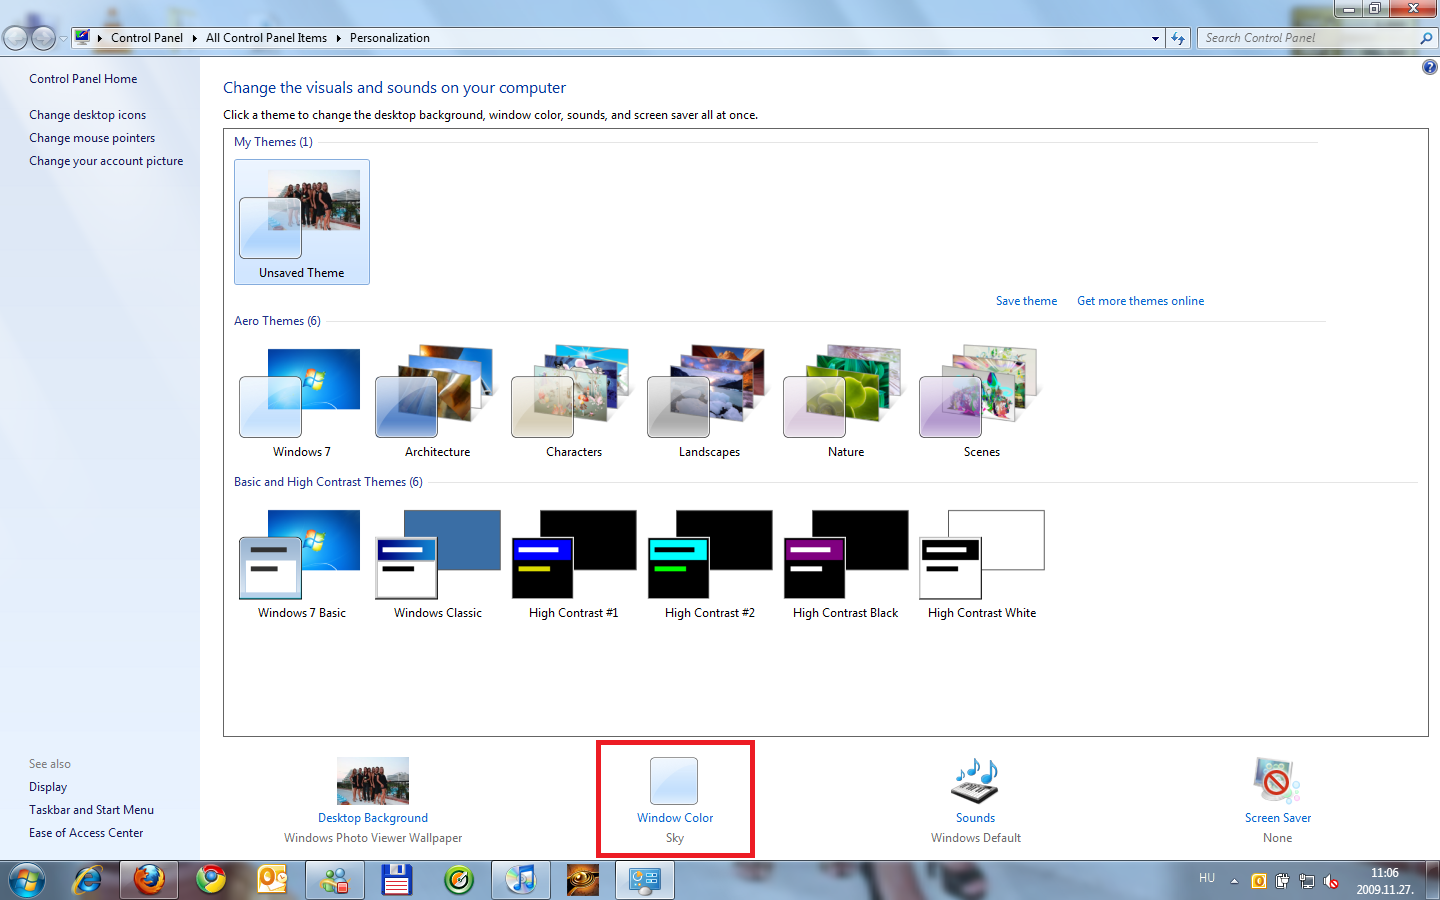Select the Nature theme
1440x900 pixels.
point(846,401)
